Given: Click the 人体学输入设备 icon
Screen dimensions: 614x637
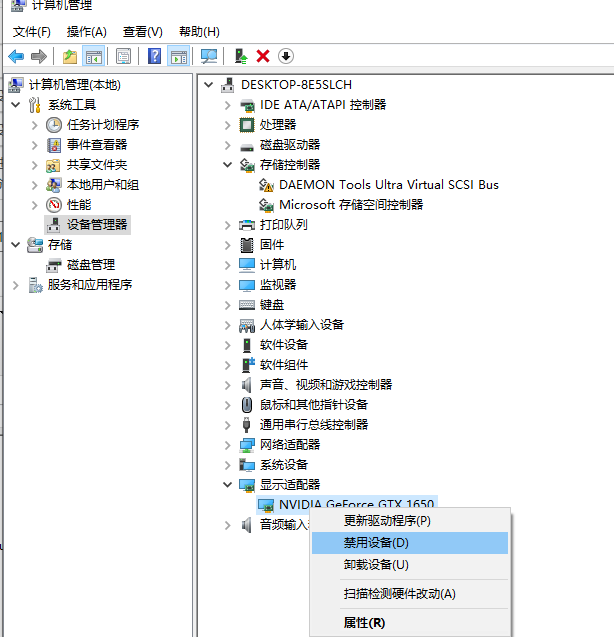Looking at the screenshot, I should tap(247, 325).
